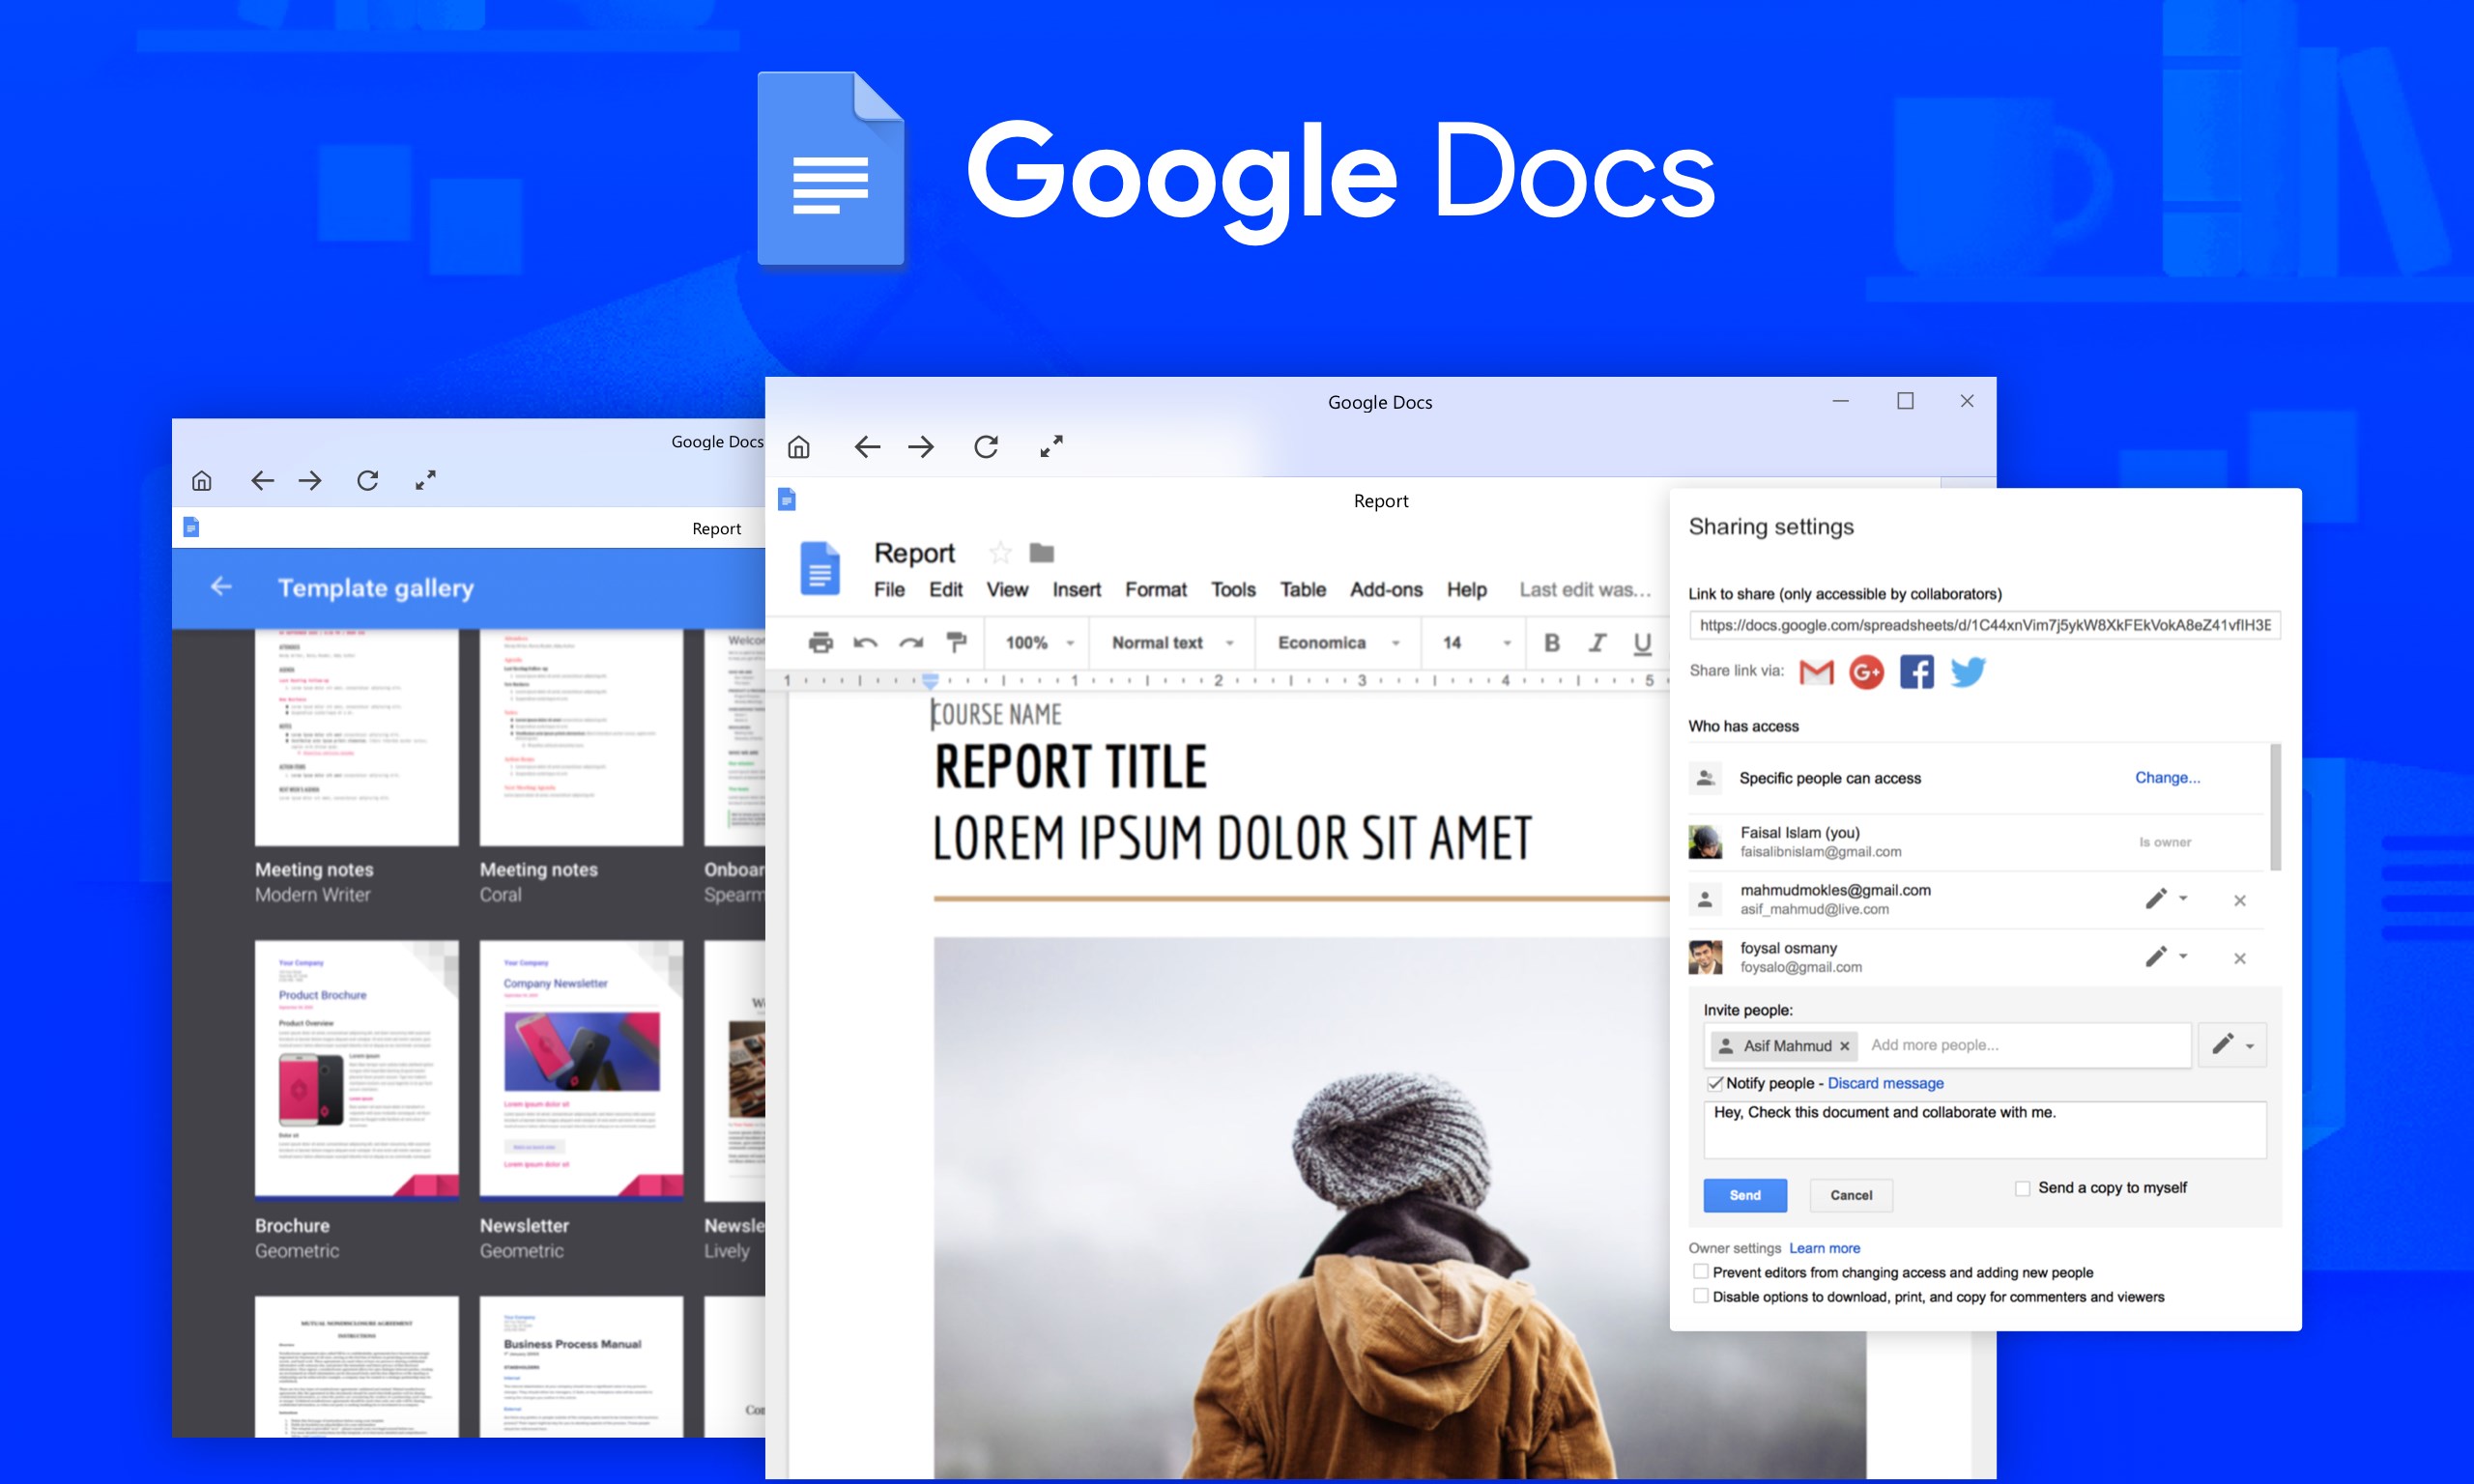
Task: Toggle bold formatting
Action: (x=1551, y=642)
